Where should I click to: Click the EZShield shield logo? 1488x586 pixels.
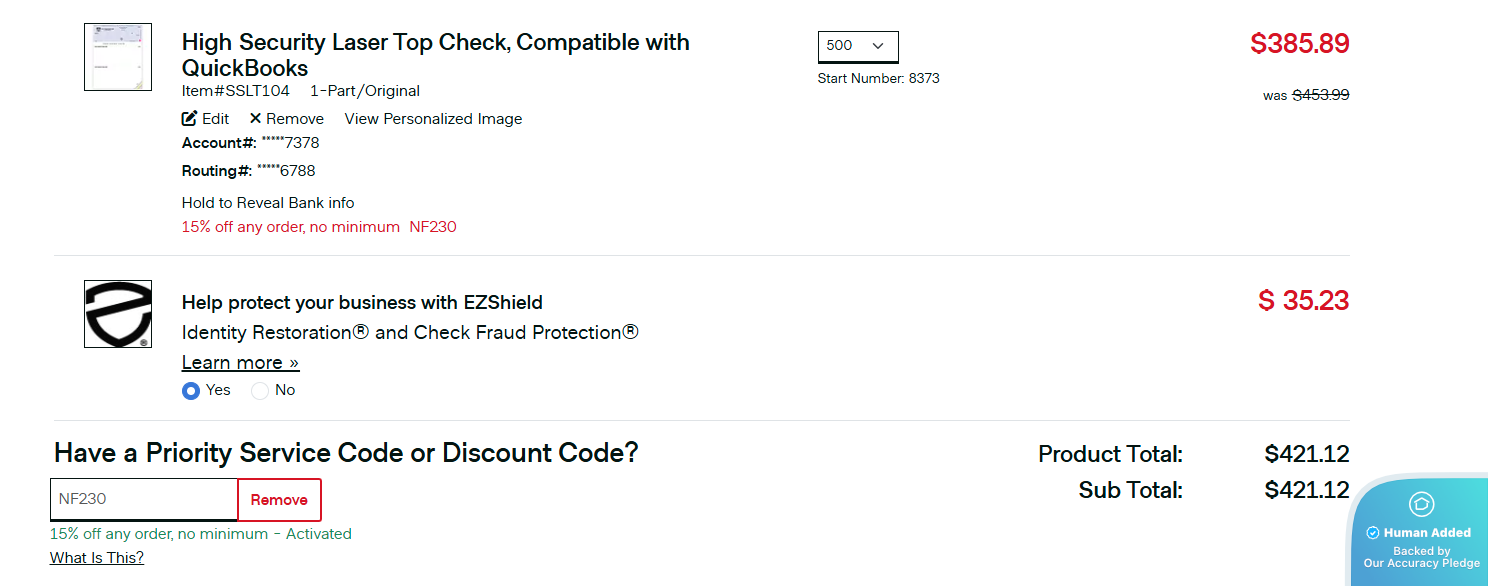118,314
